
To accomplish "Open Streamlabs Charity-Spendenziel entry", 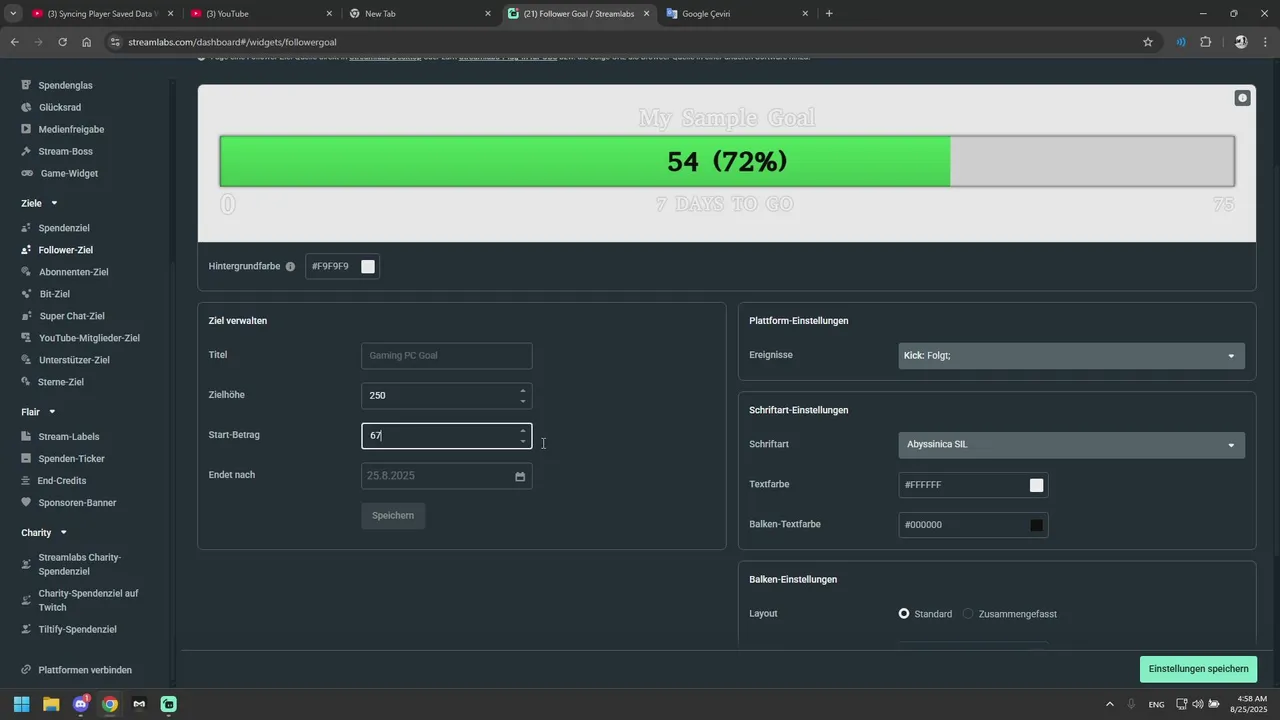I will tap(79, 564).
